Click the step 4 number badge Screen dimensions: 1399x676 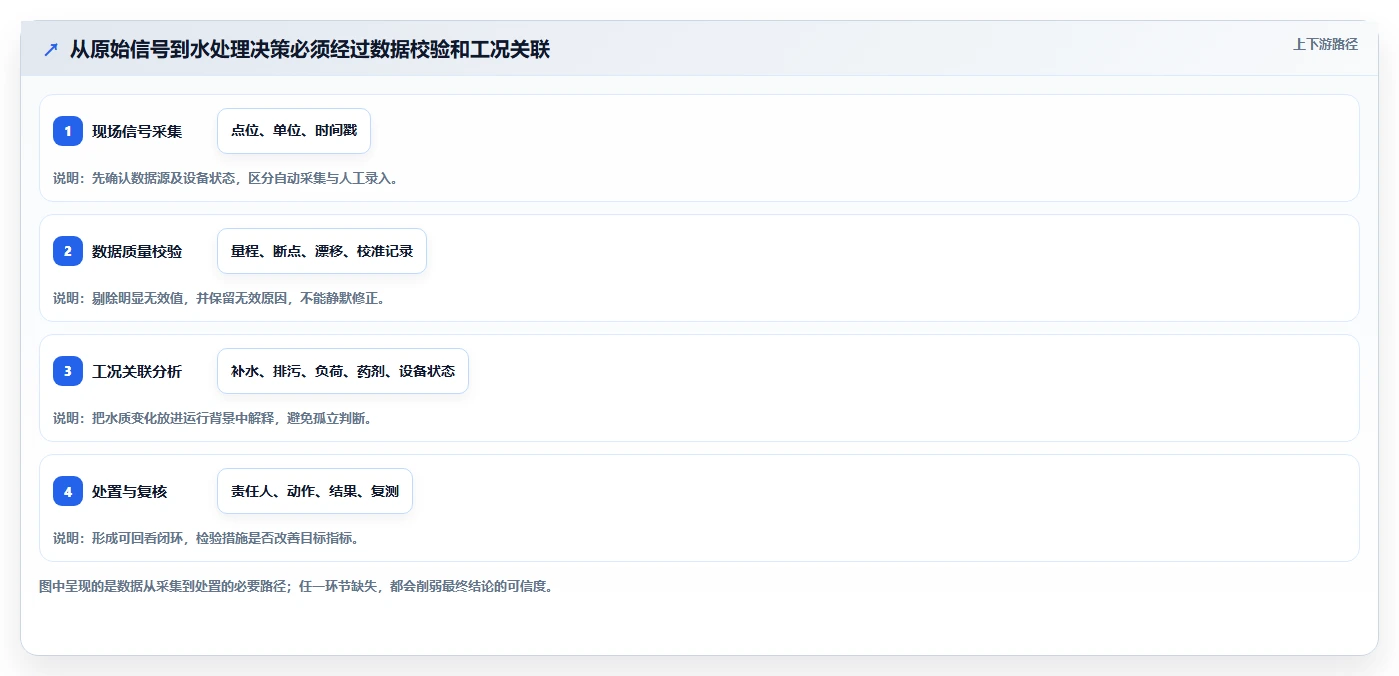tap(68, 491)
